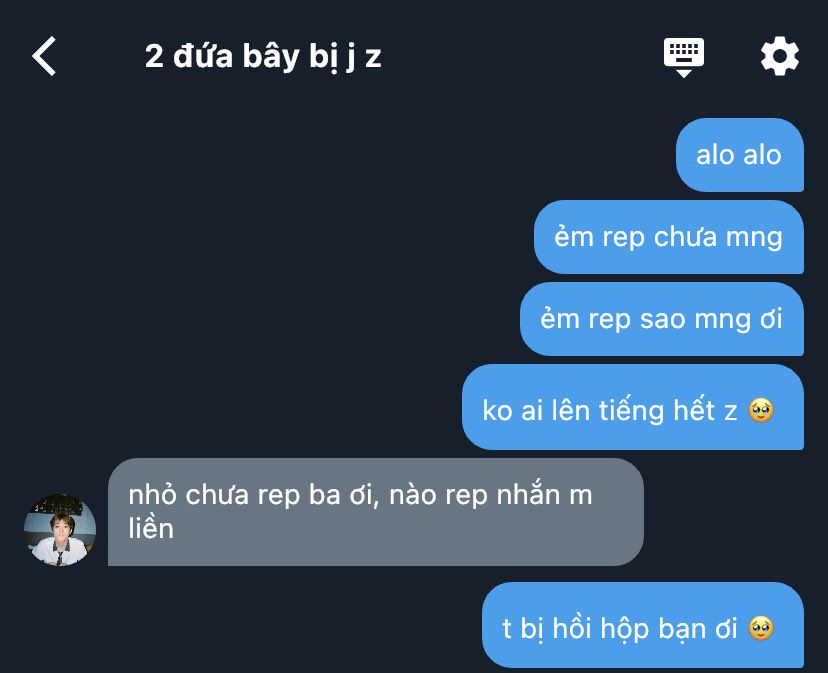Select the gray "nhỏ chưa rep ba ơi" message

376,512
